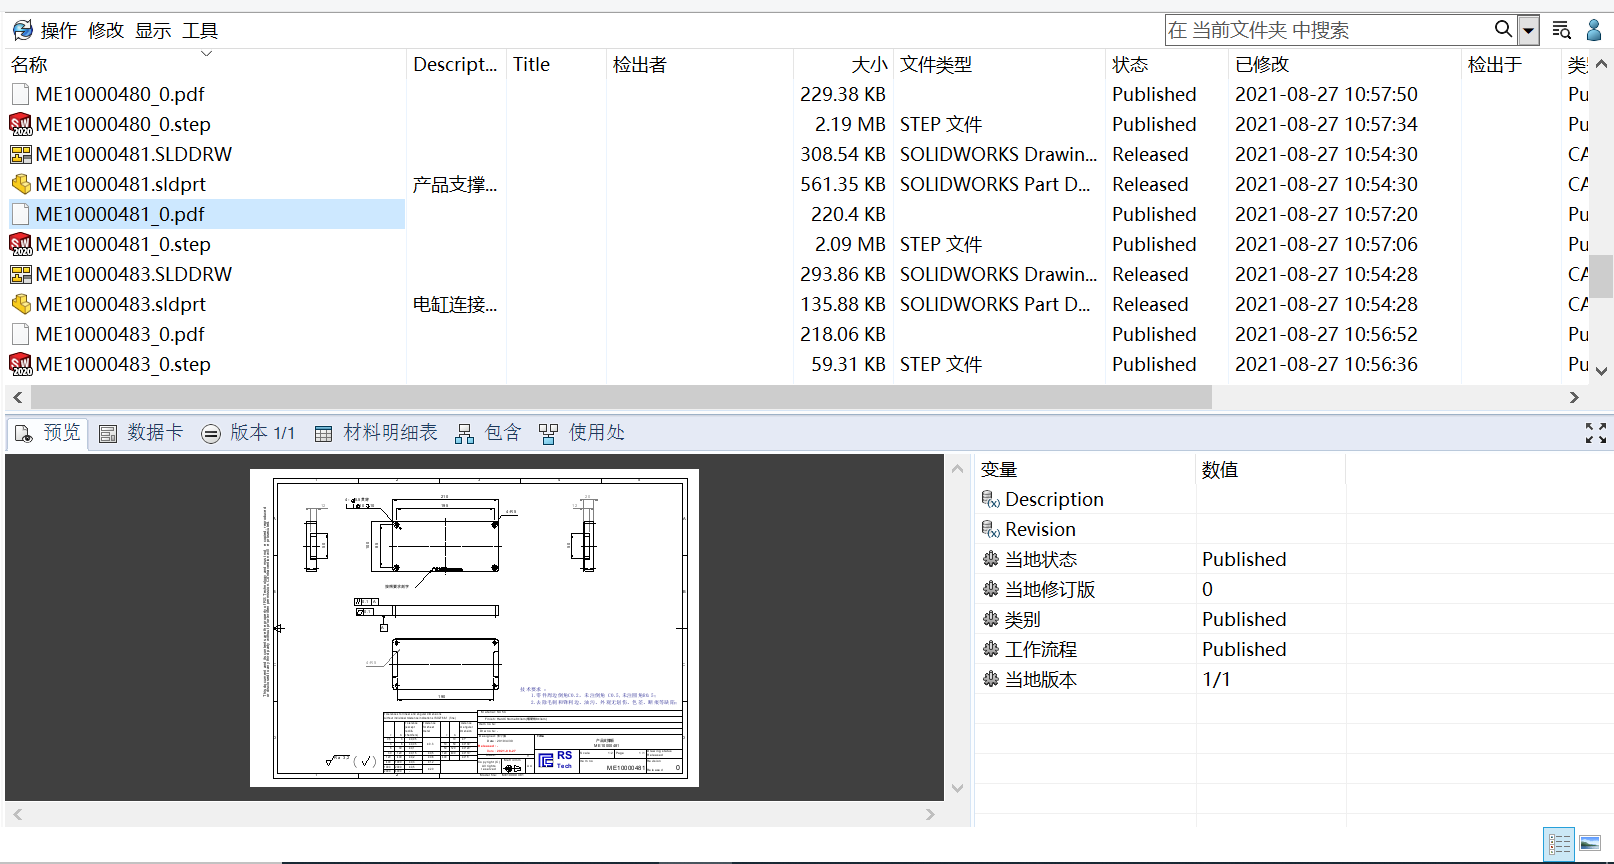
Task: Click the 工作流程 variable icon
Action: click(x=991, y=649)
